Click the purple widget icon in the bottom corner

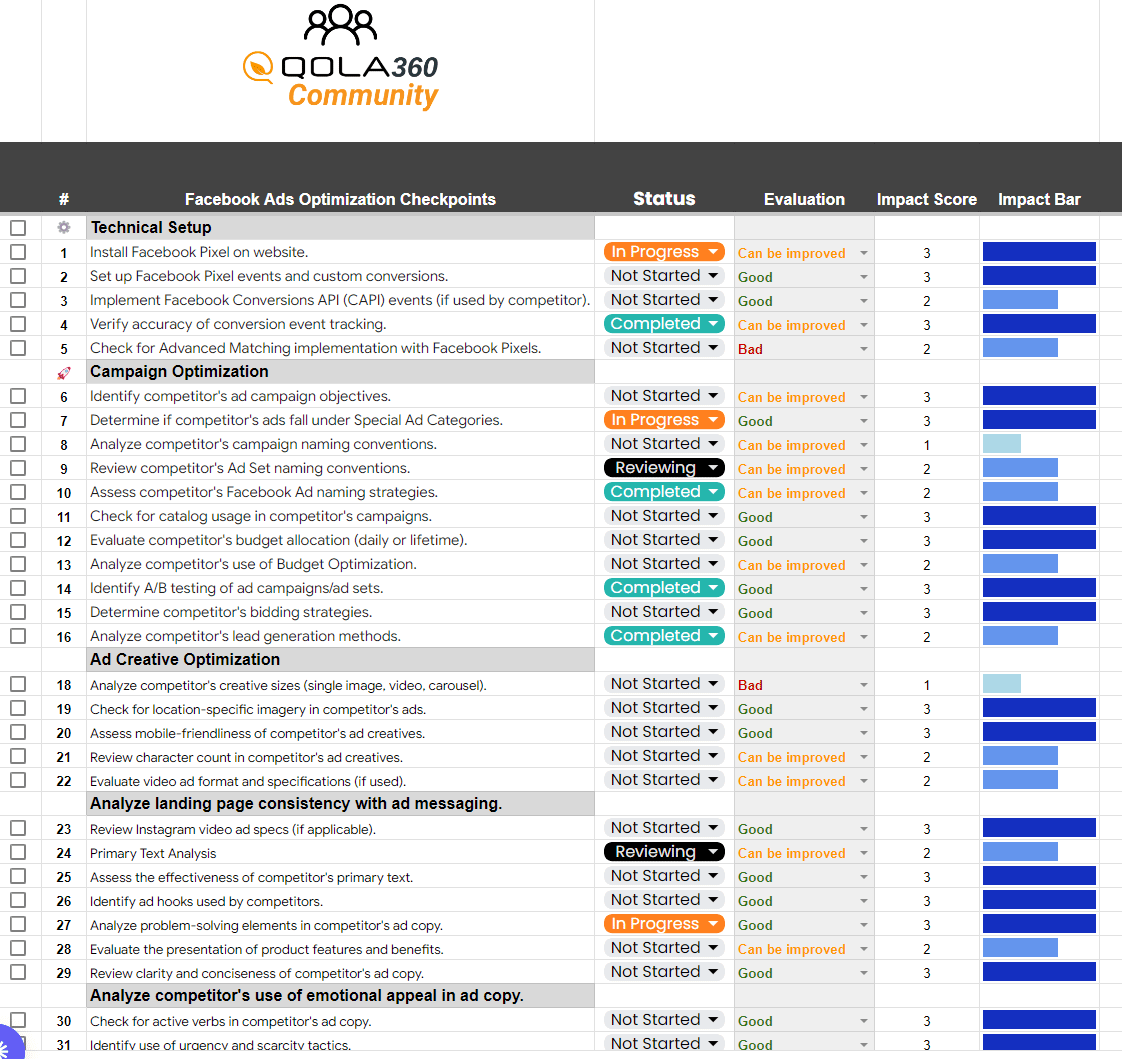[10, 1043]
